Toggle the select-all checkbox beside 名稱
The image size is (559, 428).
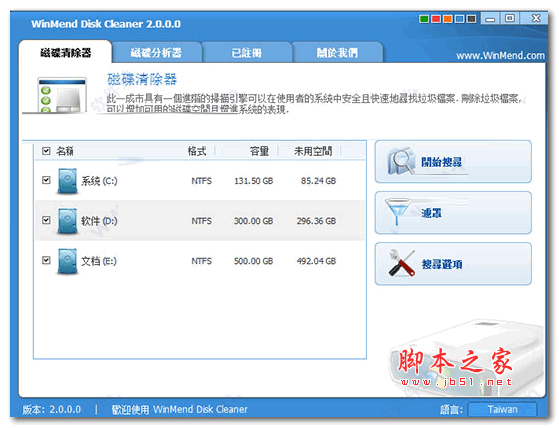pyautogui.click(x=46, y=151)
